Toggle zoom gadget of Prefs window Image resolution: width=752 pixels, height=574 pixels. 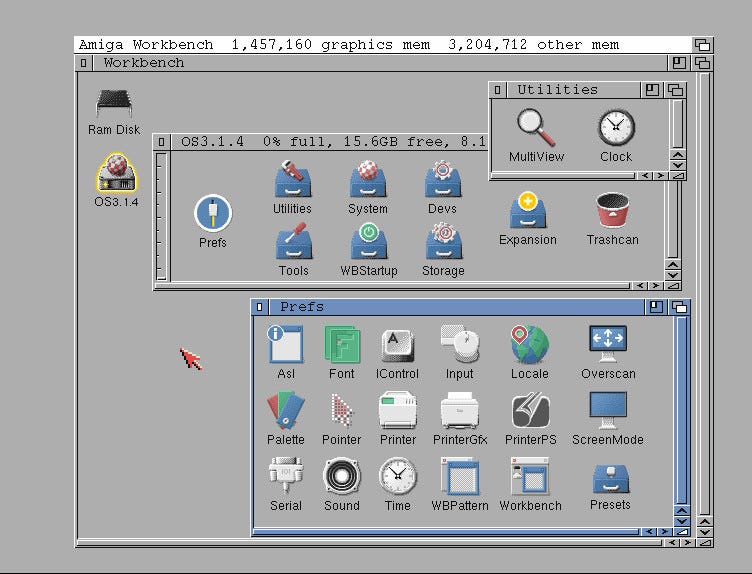click(x=656, y=307)
